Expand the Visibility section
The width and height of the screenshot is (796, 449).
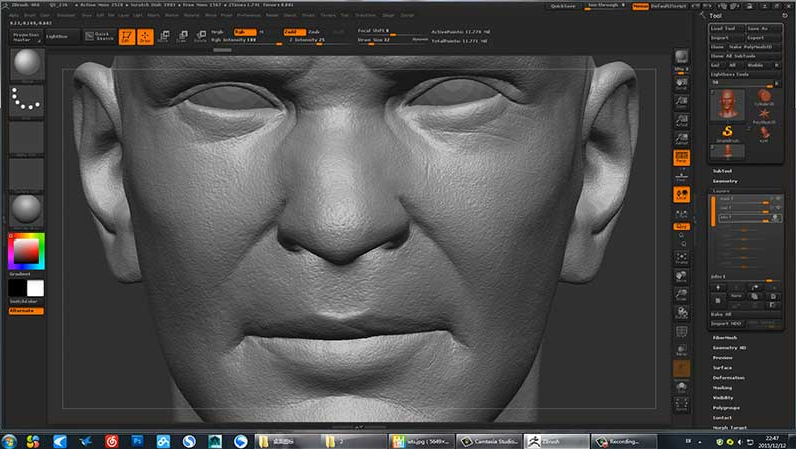click(x=723, y=397)
